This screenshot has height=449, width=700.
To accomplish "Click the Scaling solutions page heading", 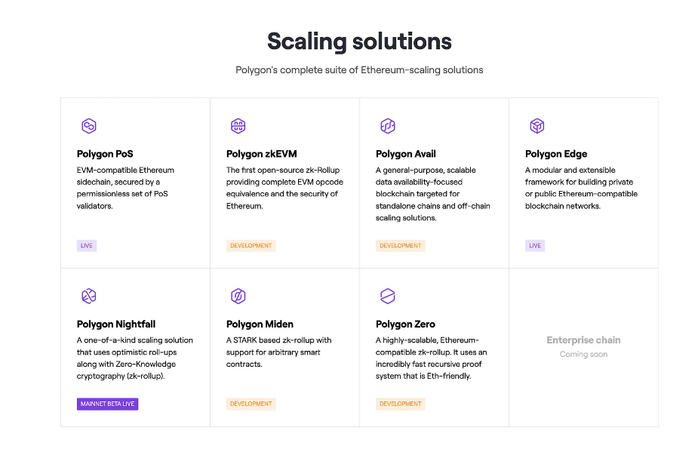I will point(359,41).
